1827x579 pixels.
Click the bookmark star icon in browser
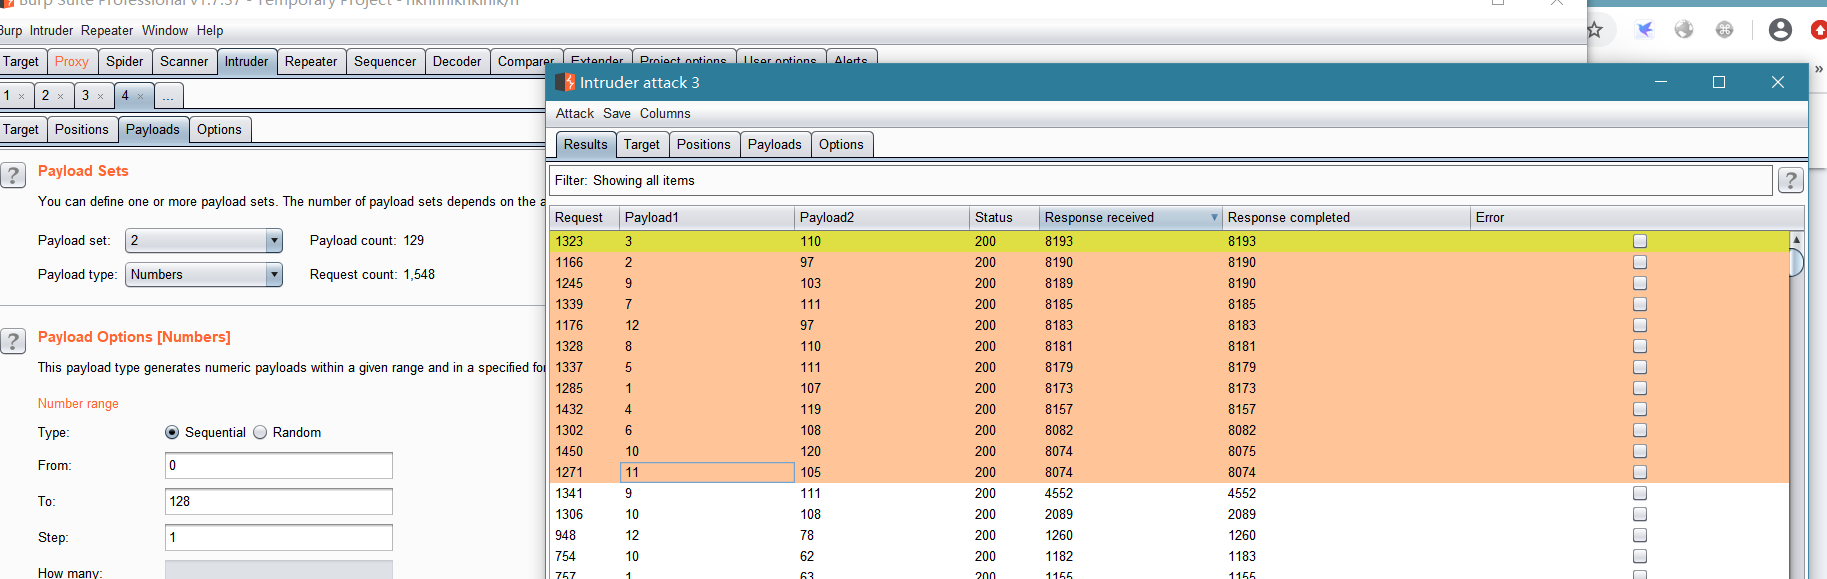coord(1595,30)
